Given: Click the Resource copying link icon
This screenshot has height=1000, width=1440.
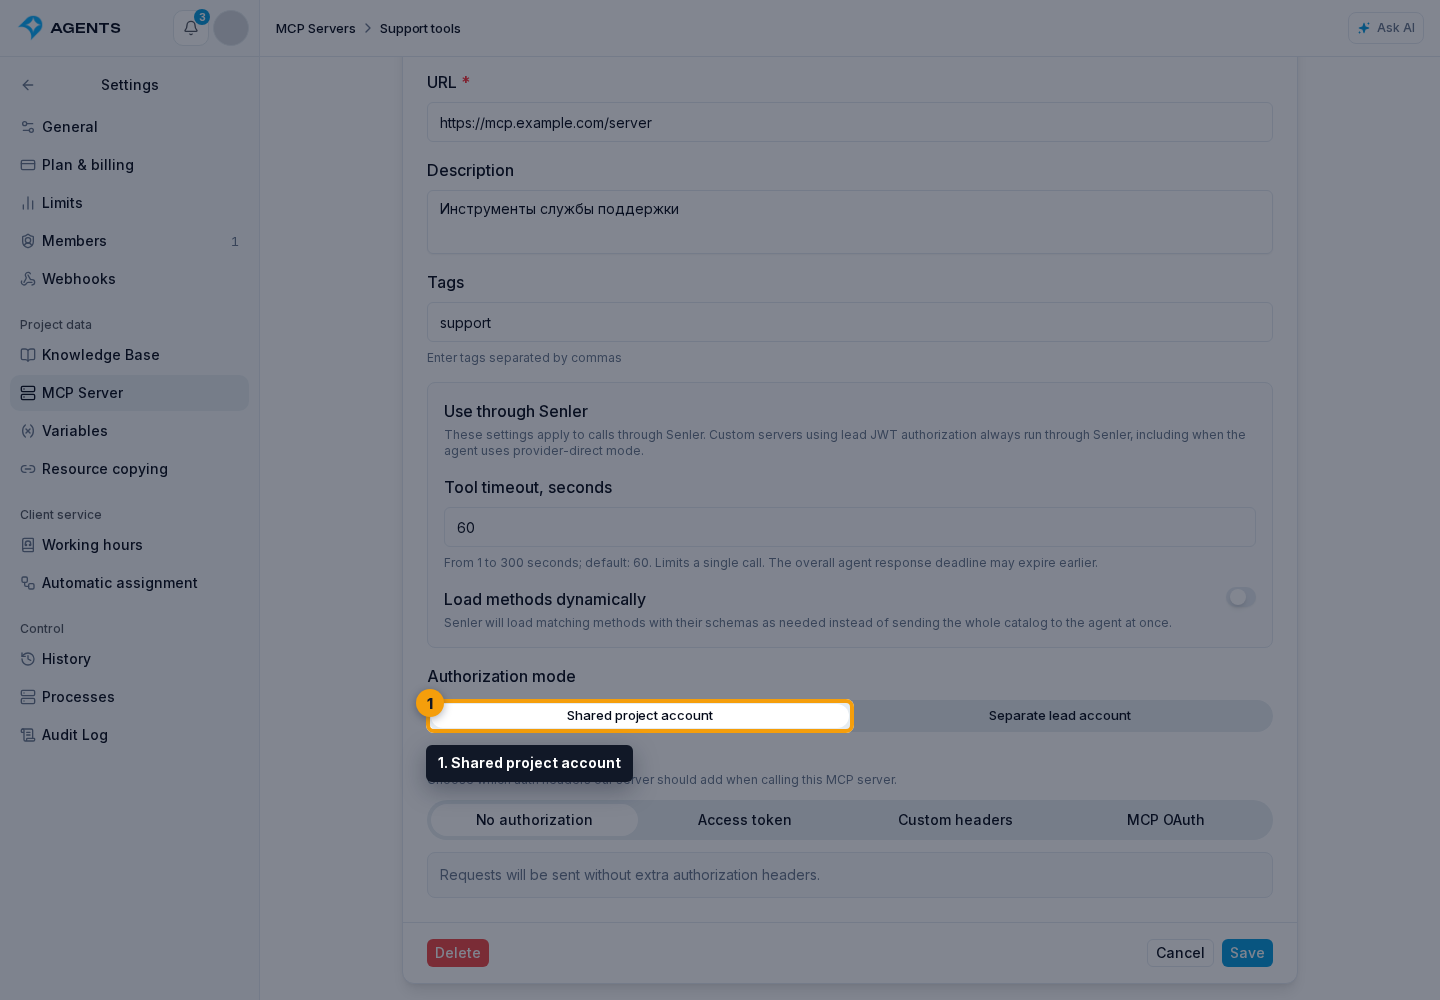Looking at the screenshot, I should coord(28,469).
